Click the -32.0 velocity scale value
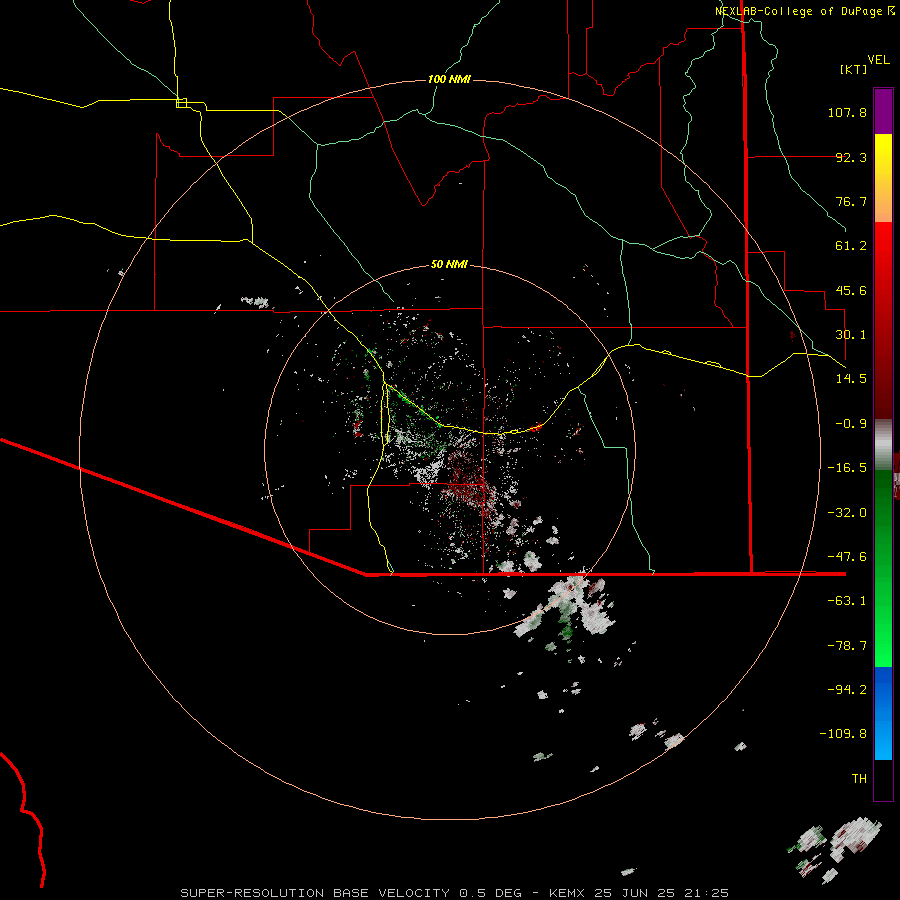Viewport: 900px width, 900px height. [847, 513]
